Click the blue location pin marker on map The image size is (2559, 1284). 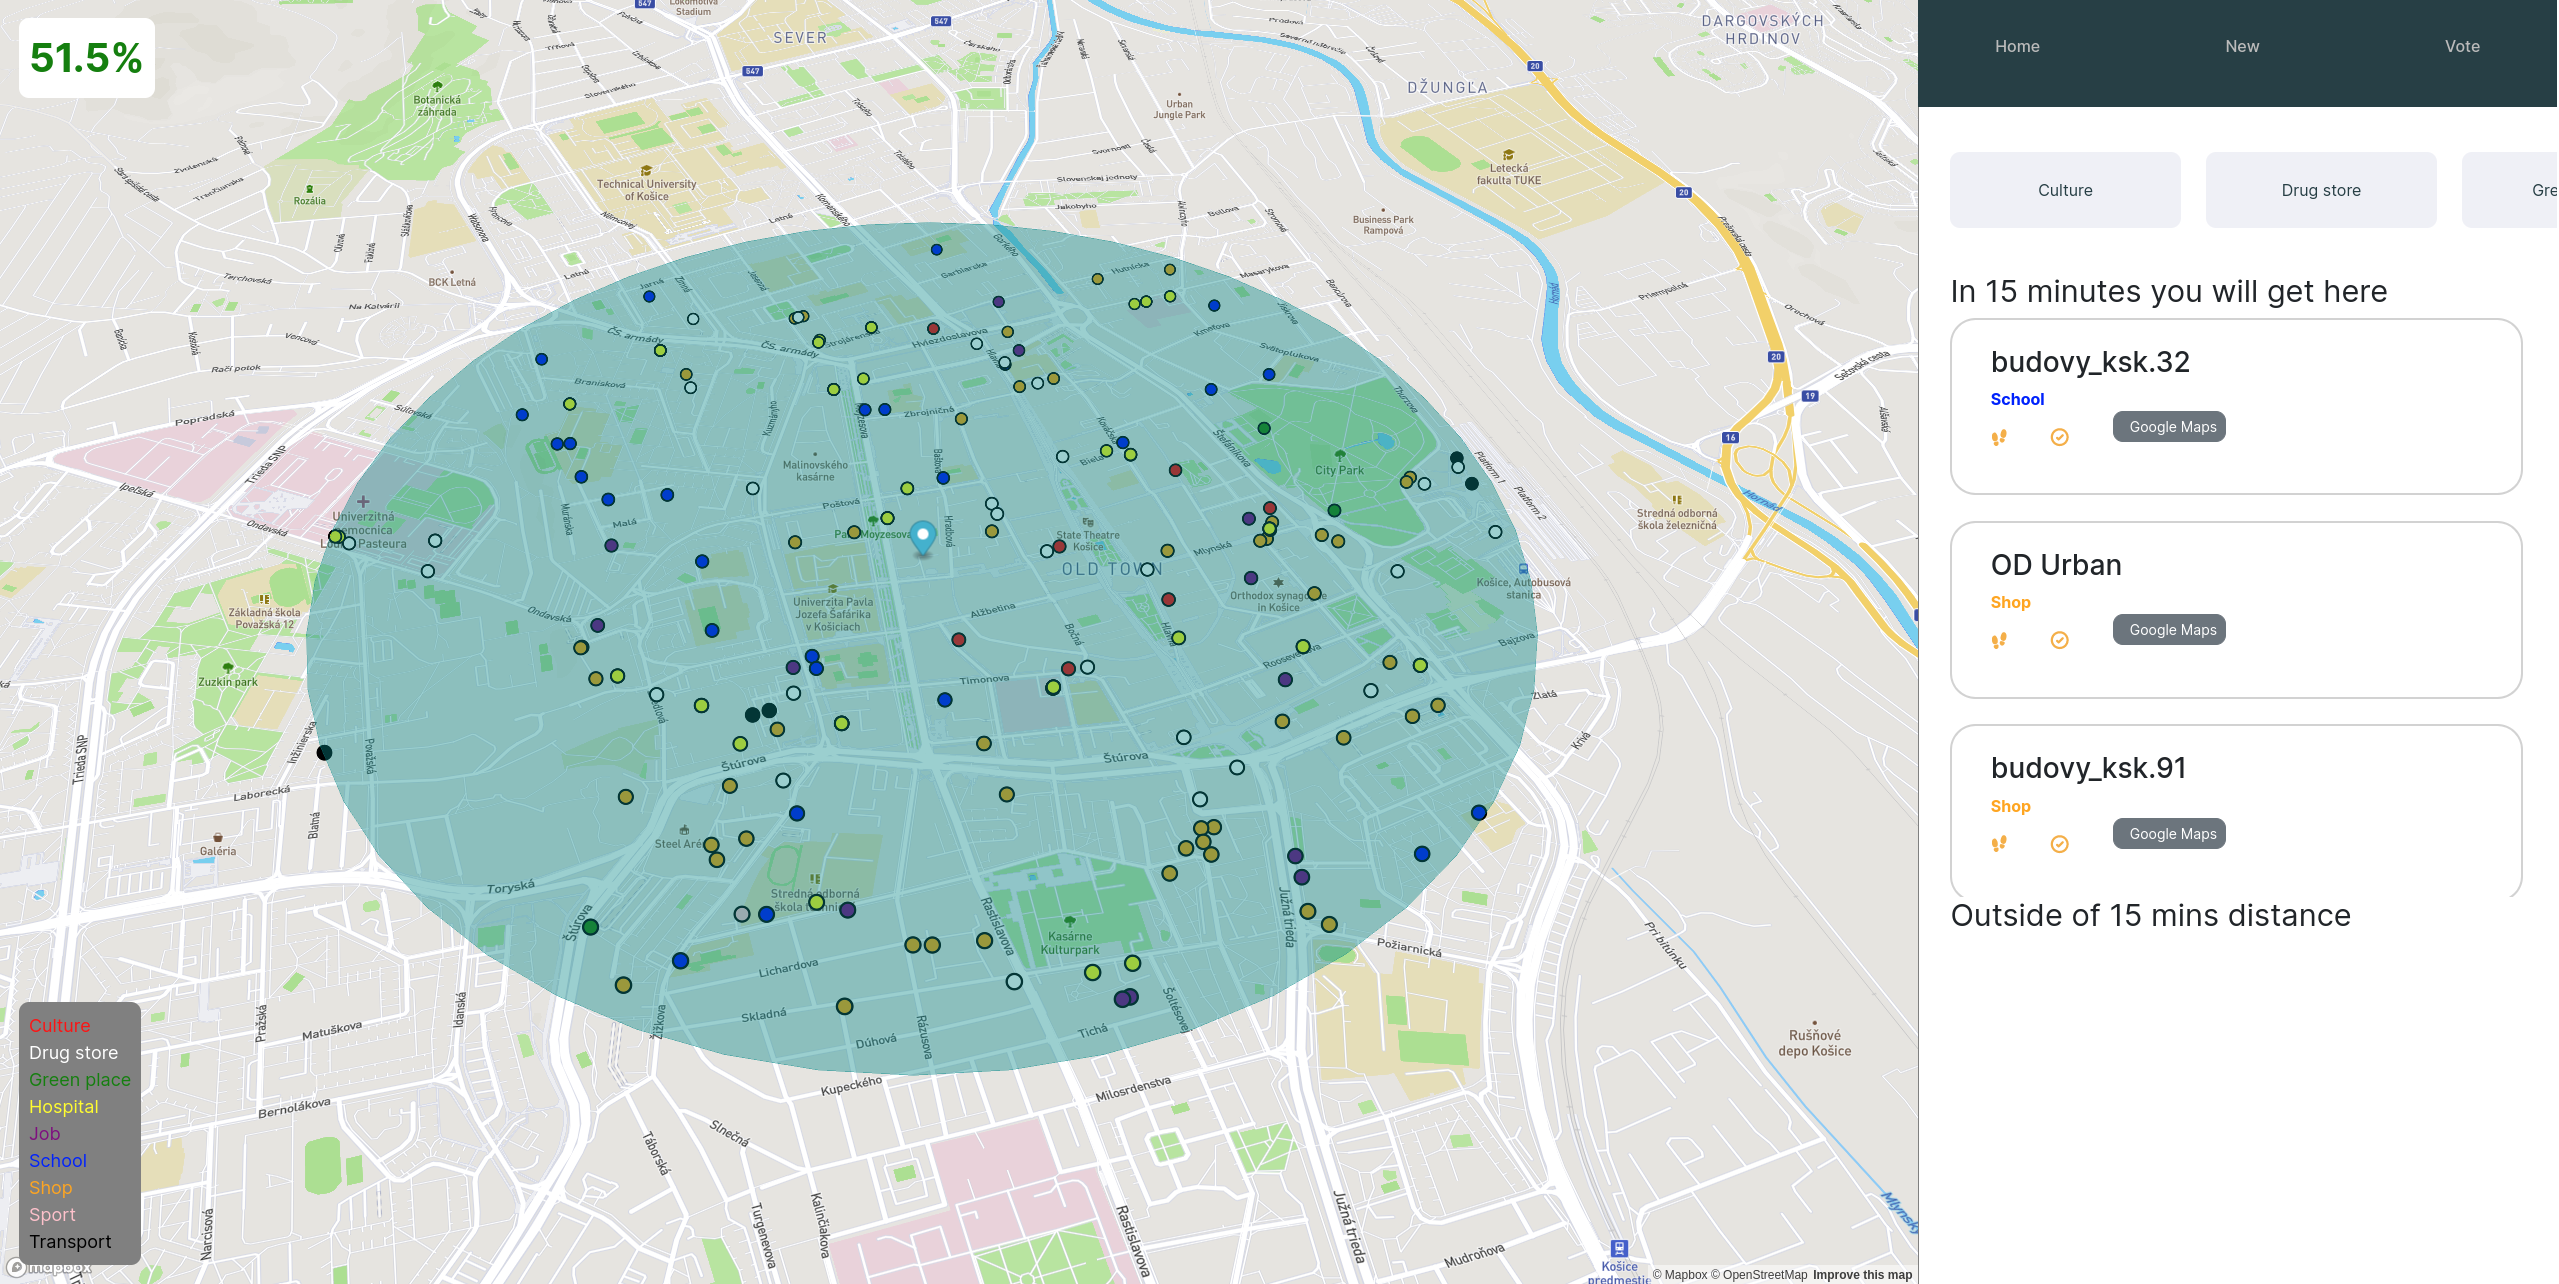pos(923,537)
